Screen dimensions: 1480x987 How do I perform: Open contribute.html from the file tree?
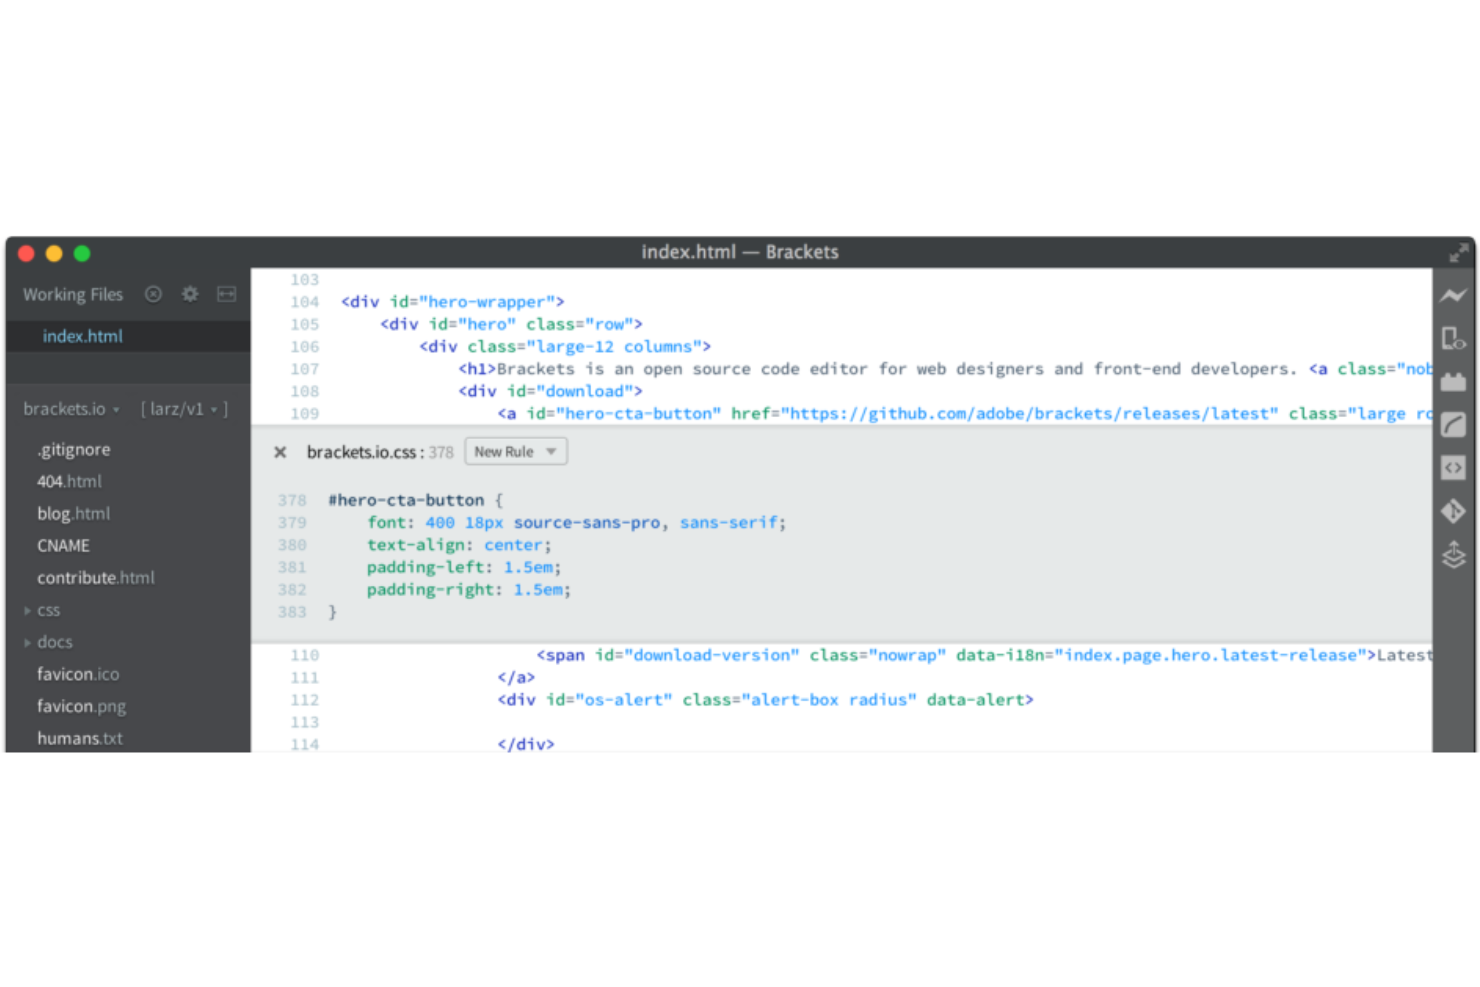point(96,577)
